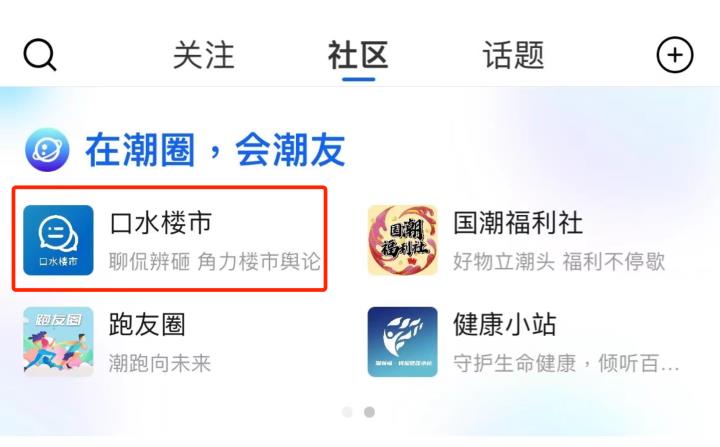Screen dimensions: 720x447
Task: Tap description 聊侃辨砸 角力楼市舆论
Action: (214, 262)
